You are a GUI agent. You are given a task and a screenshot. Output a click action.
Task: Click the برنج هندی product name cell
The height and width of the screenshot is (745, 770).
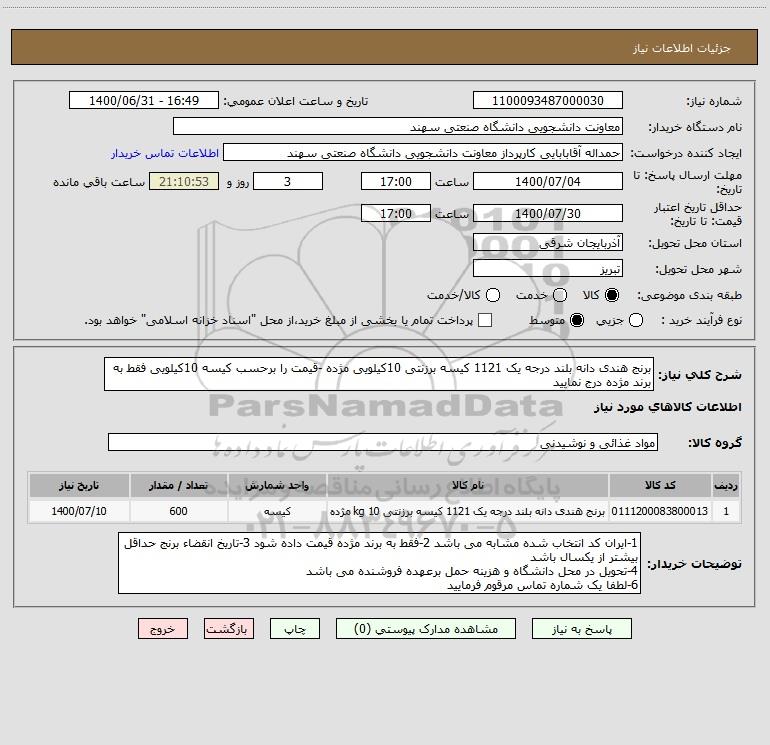click(468, 511)
